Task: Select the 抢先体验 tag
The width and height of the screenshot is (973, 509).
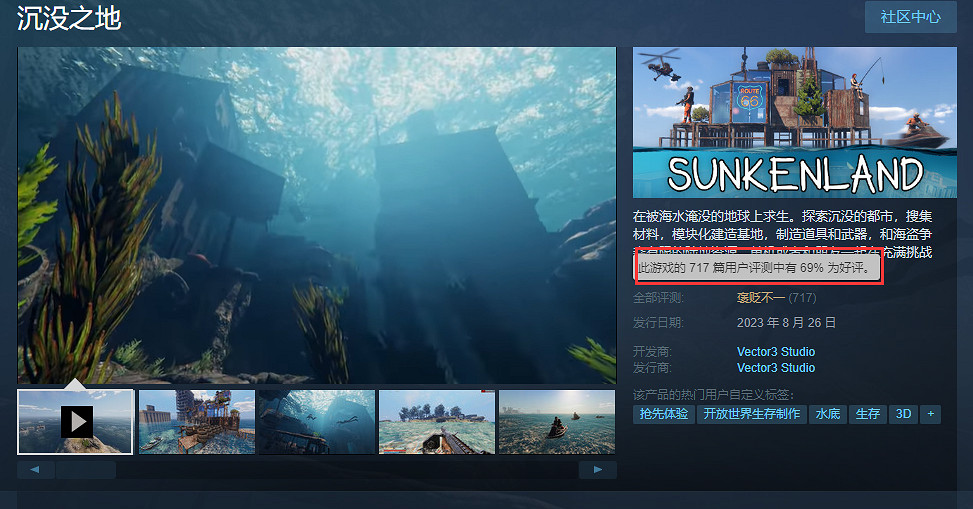Action: pyautogui.click(x=663, y=414)
